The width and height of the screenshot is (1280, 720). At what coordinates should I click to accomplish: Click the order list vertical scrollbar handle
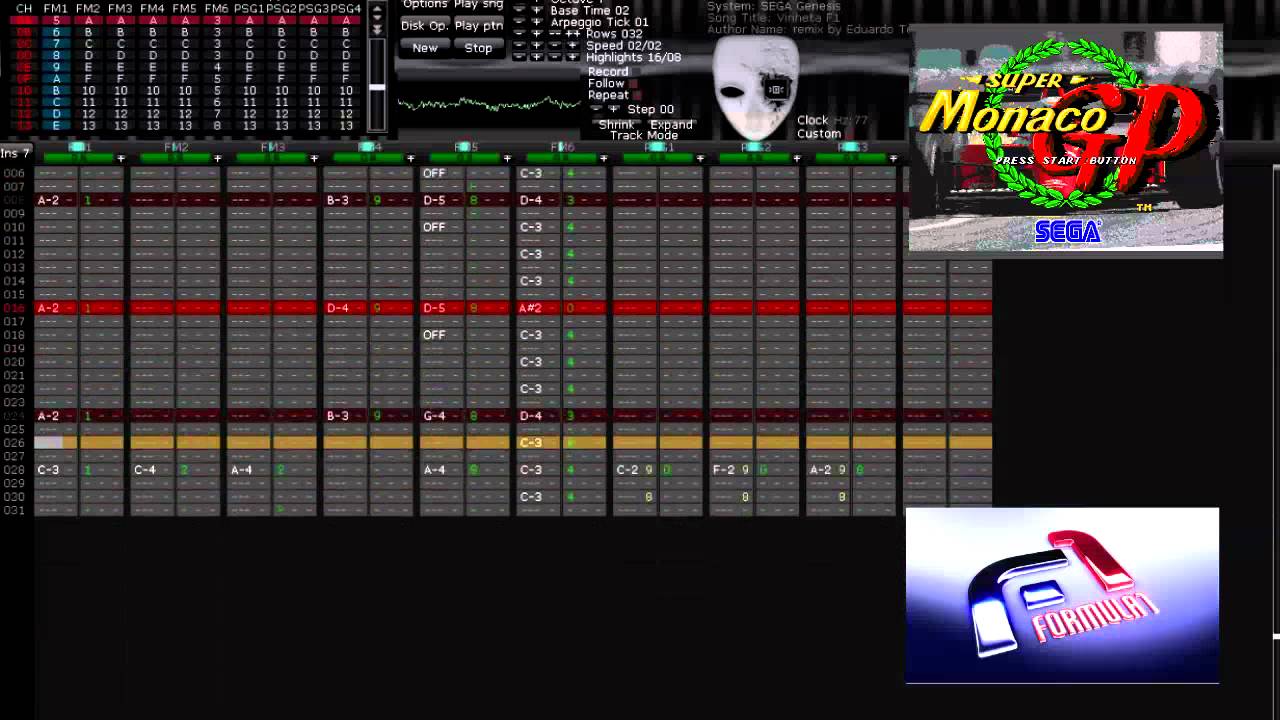pyautogui.click(x=377, y=87)
